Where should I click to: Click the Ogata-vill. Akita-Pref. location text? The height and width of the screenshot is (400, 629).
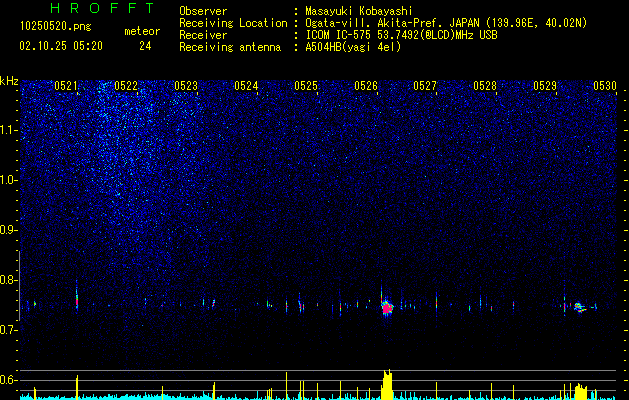coord(446,23)
